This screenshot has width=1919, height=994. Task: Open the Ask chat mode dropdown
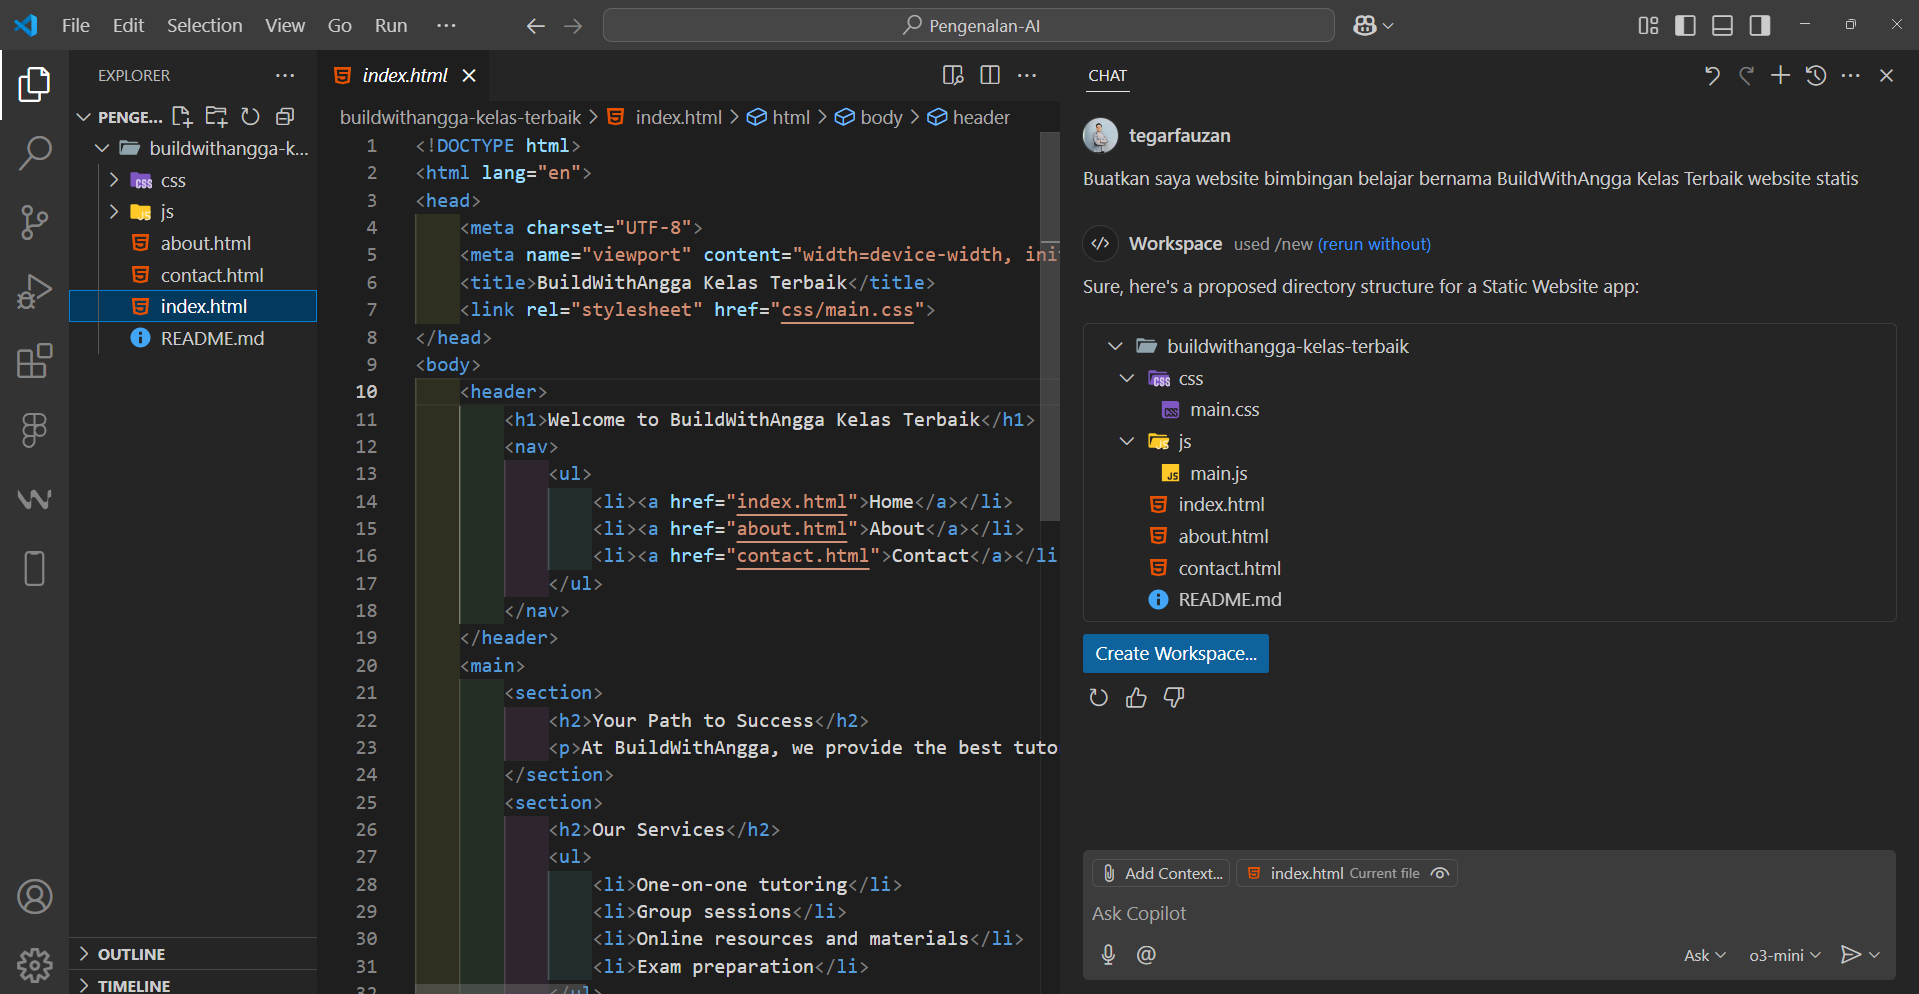pos(1705,955)
